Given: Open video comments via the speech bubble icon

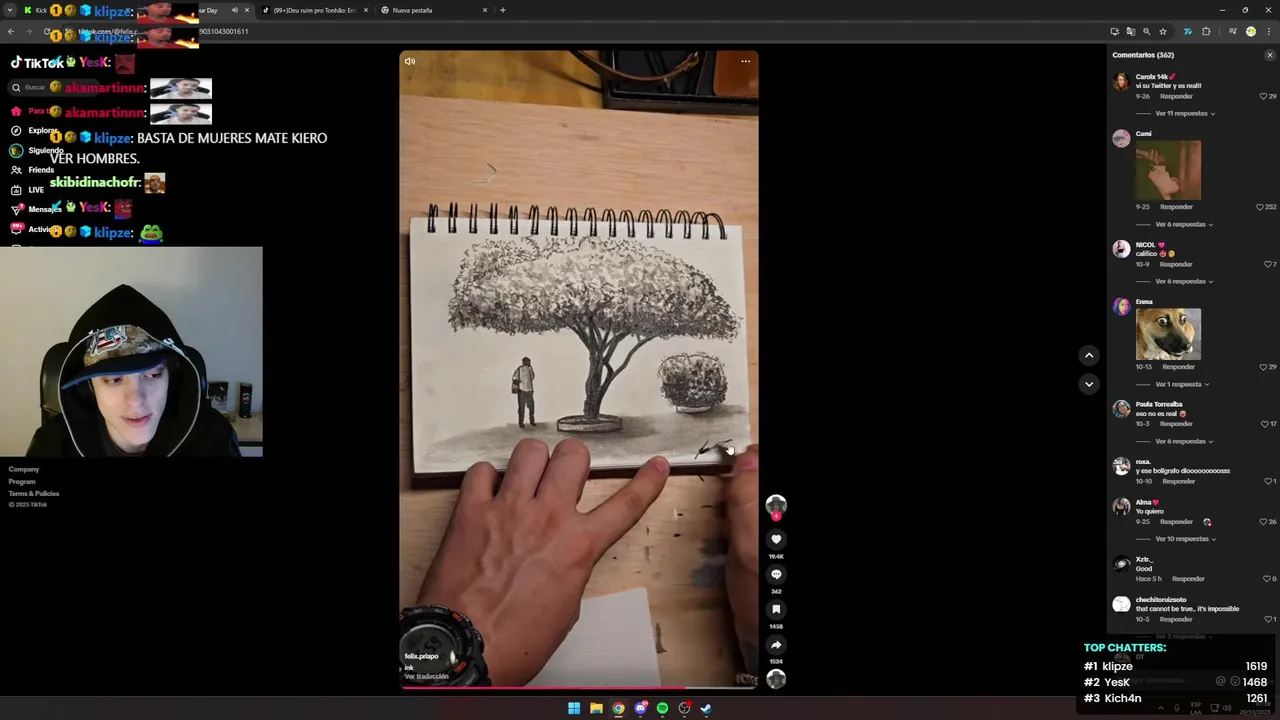Looking at the screenshot, I should tap(776, 575).
